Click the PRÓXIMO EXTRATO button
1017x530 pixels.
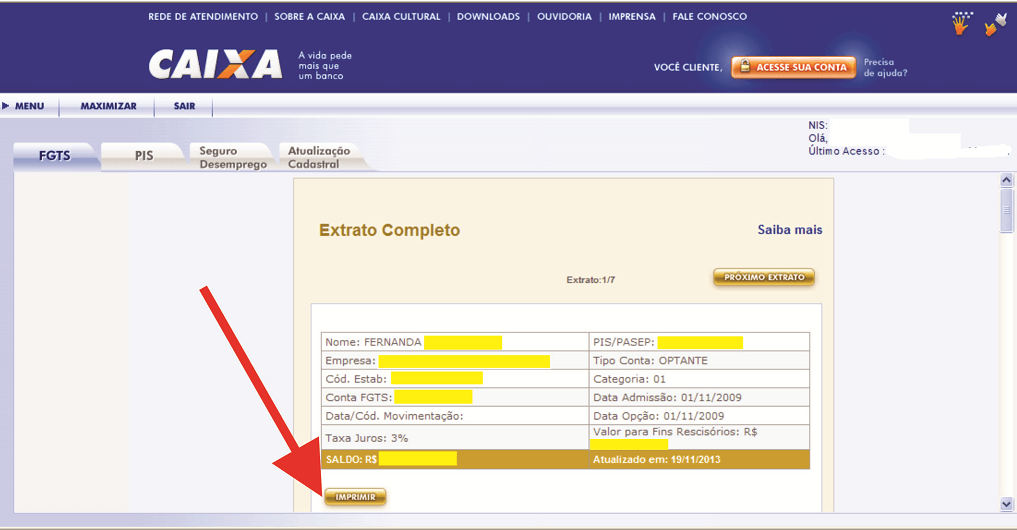tap(764, 277)
